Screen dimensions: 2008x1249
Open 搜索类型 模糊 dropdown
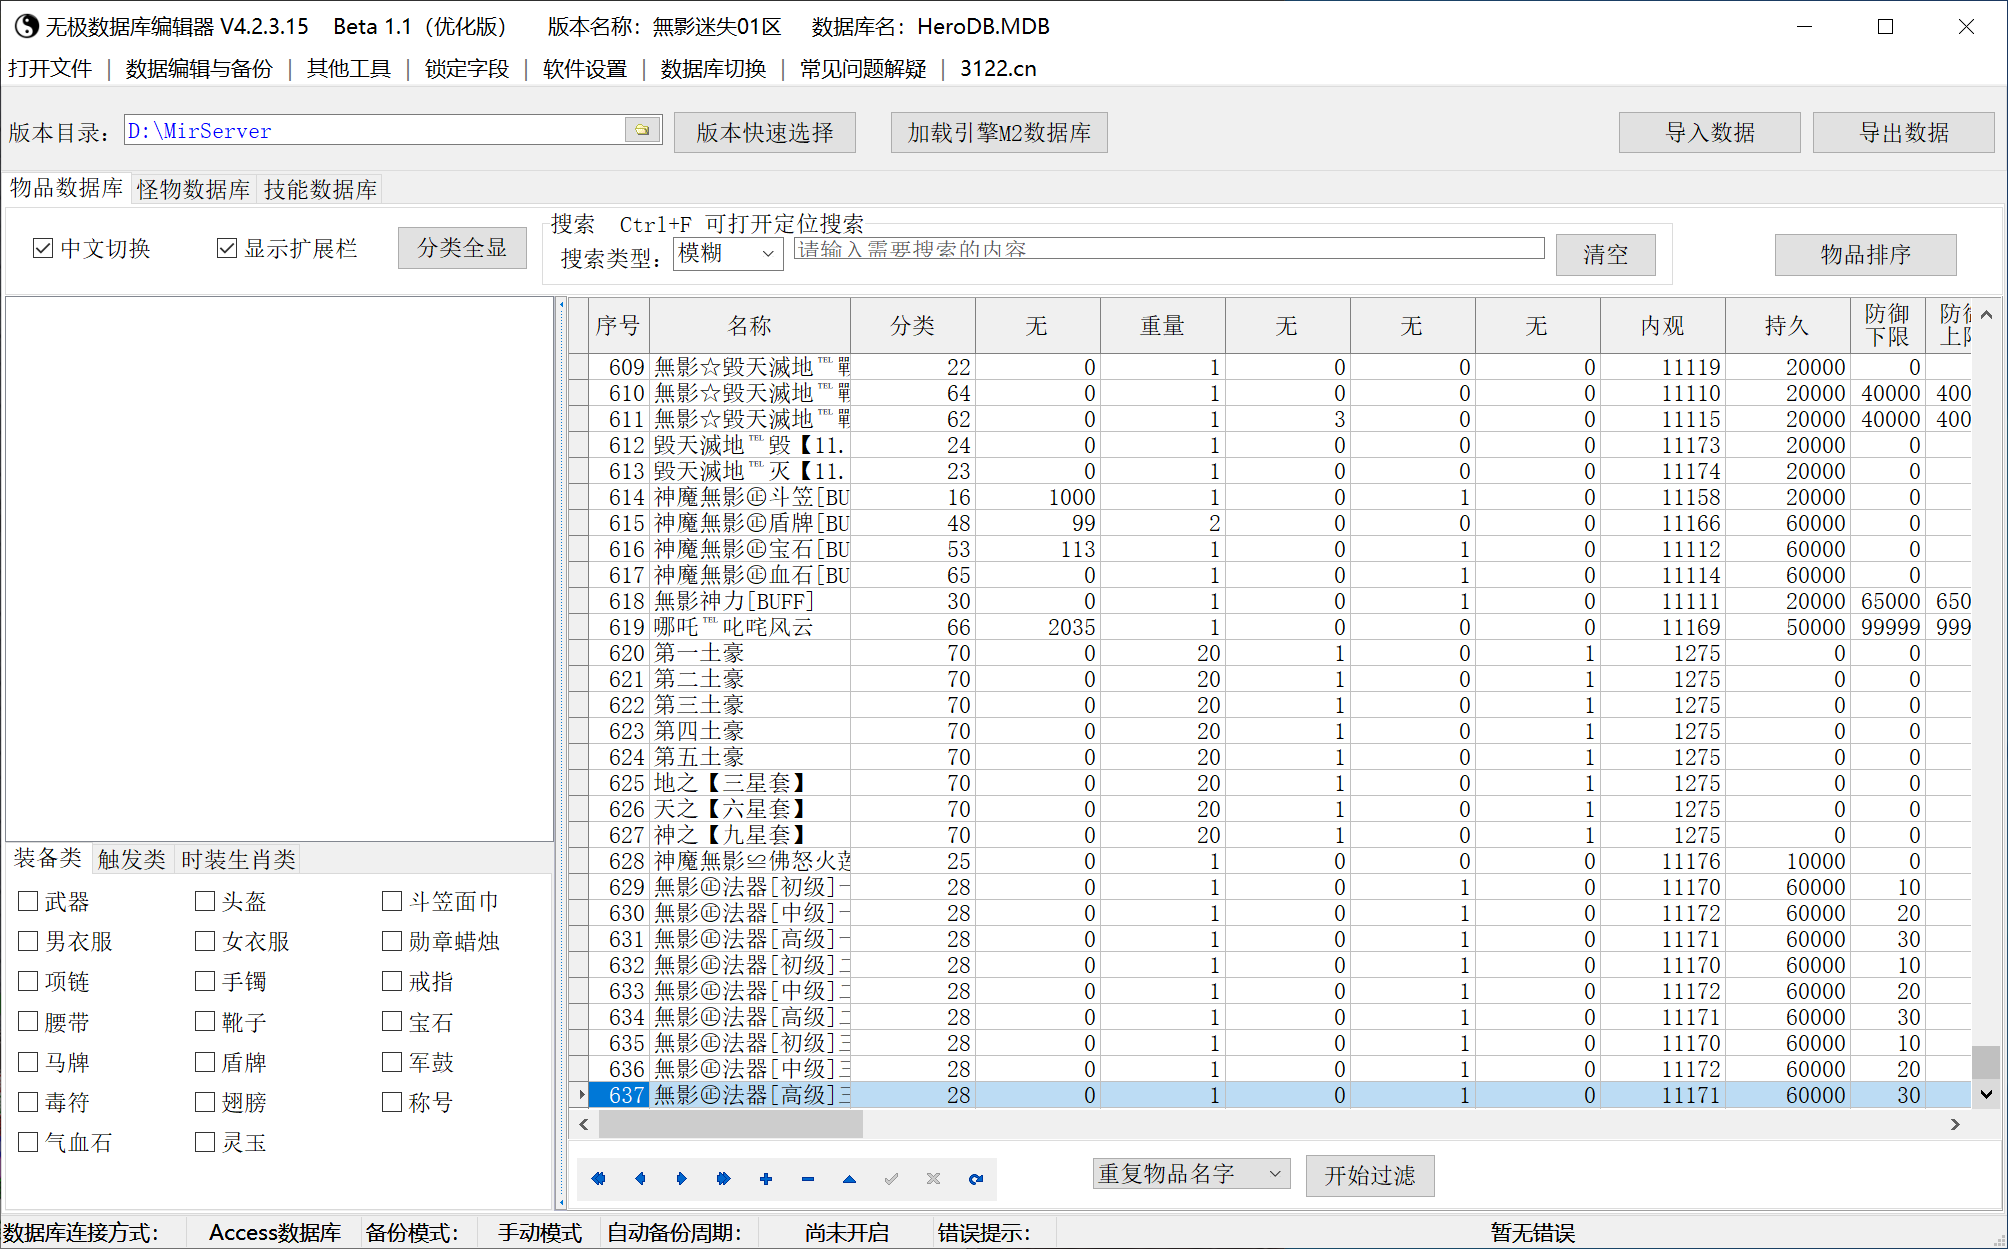click(x=728, y=253)
